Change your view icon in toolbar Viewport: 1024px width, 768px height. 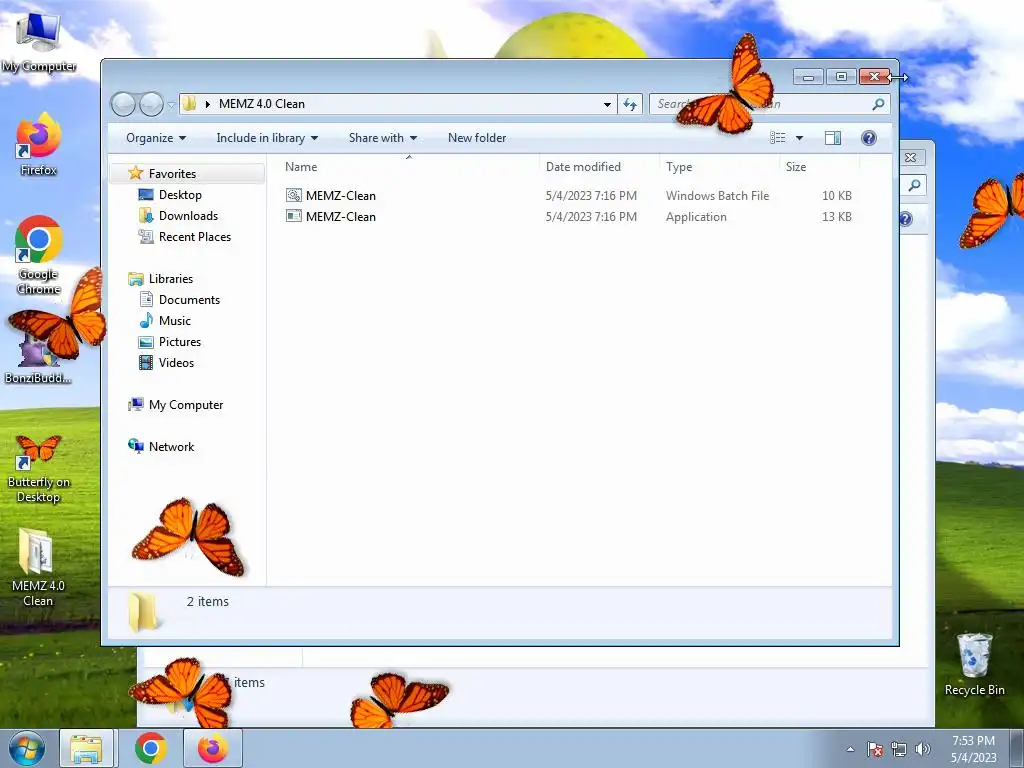(x=777, y=138)
